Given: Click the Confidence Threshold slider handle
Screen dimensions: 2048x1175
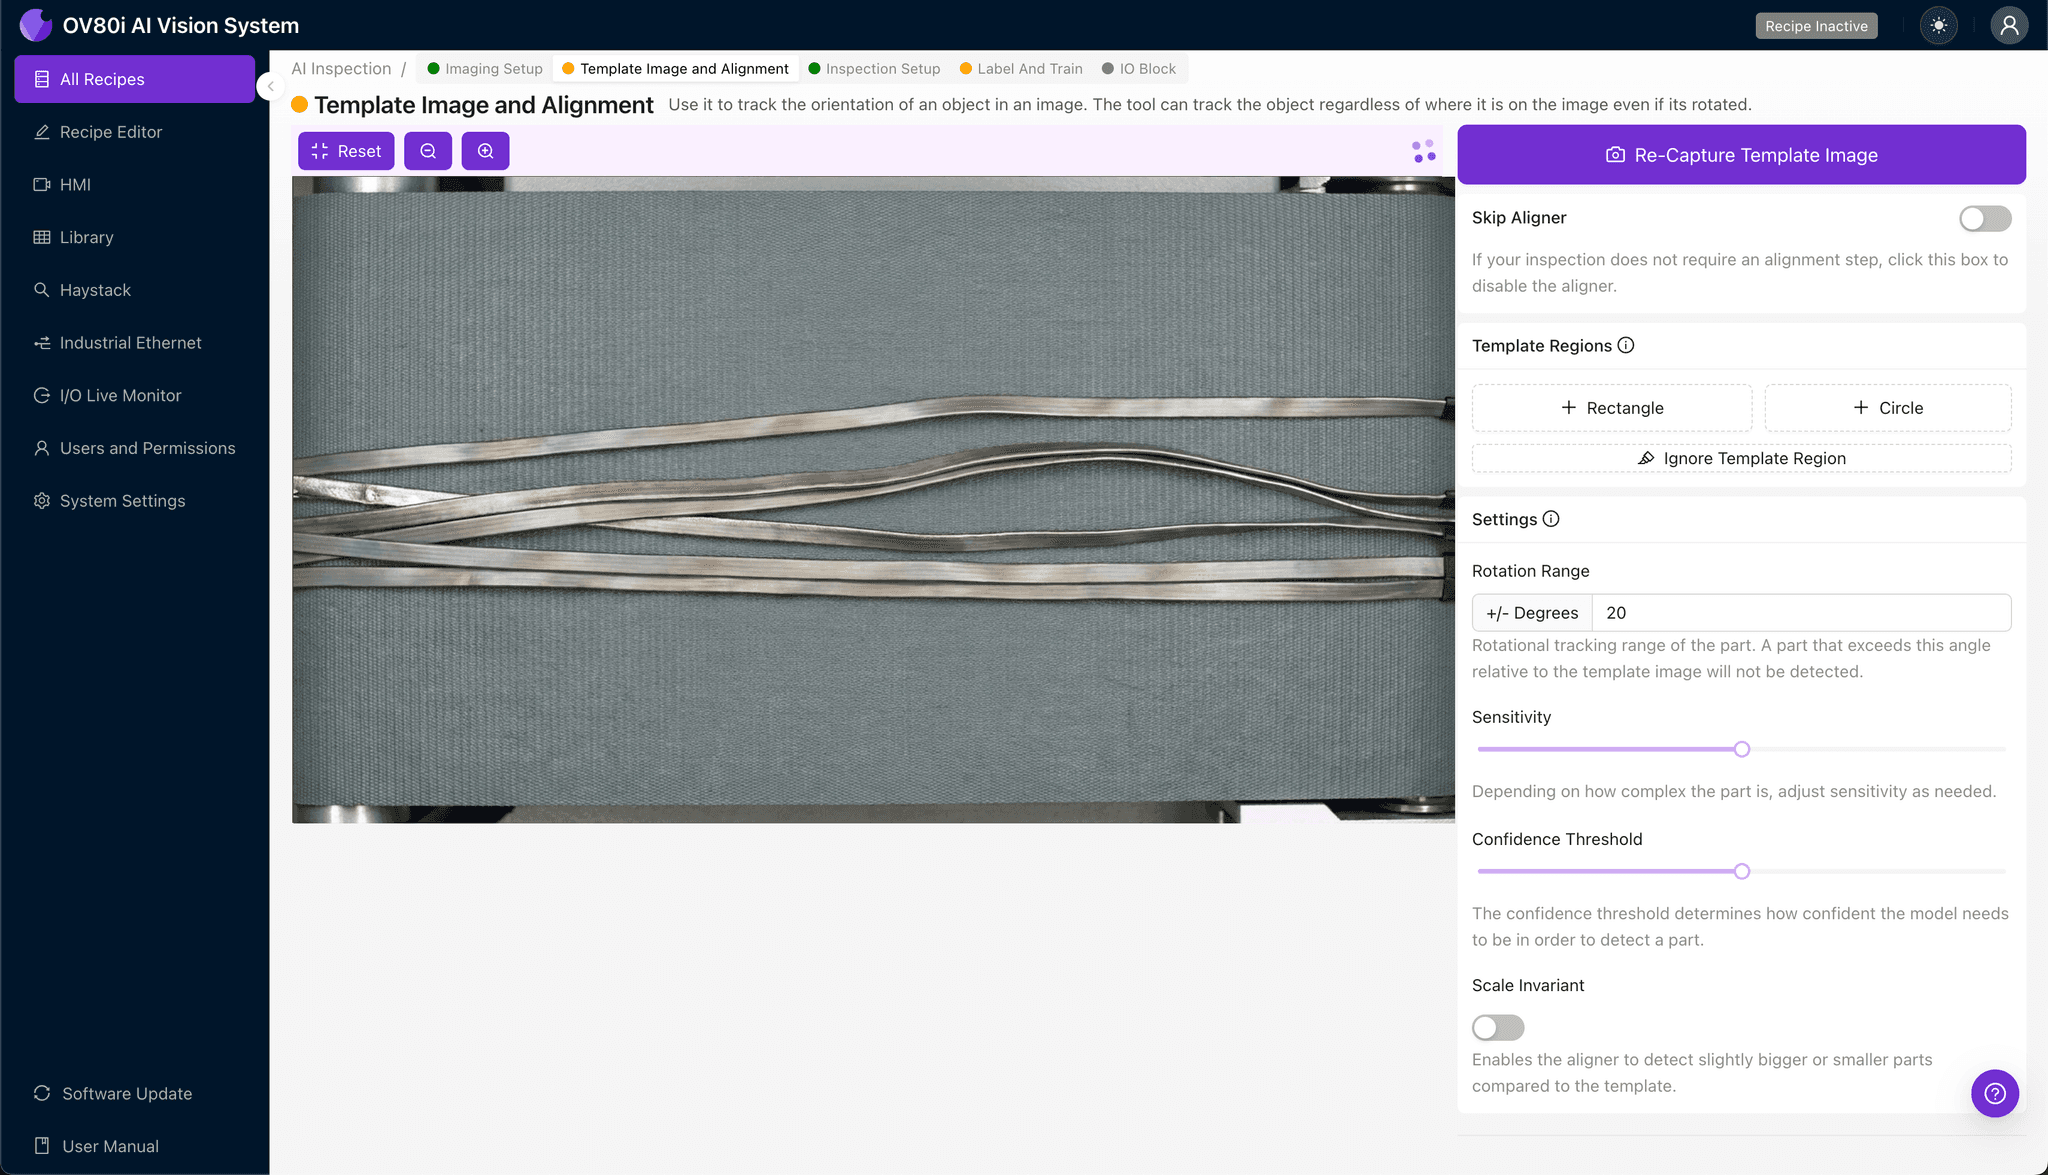Looking at the screenshot, I should (1742, 871).
